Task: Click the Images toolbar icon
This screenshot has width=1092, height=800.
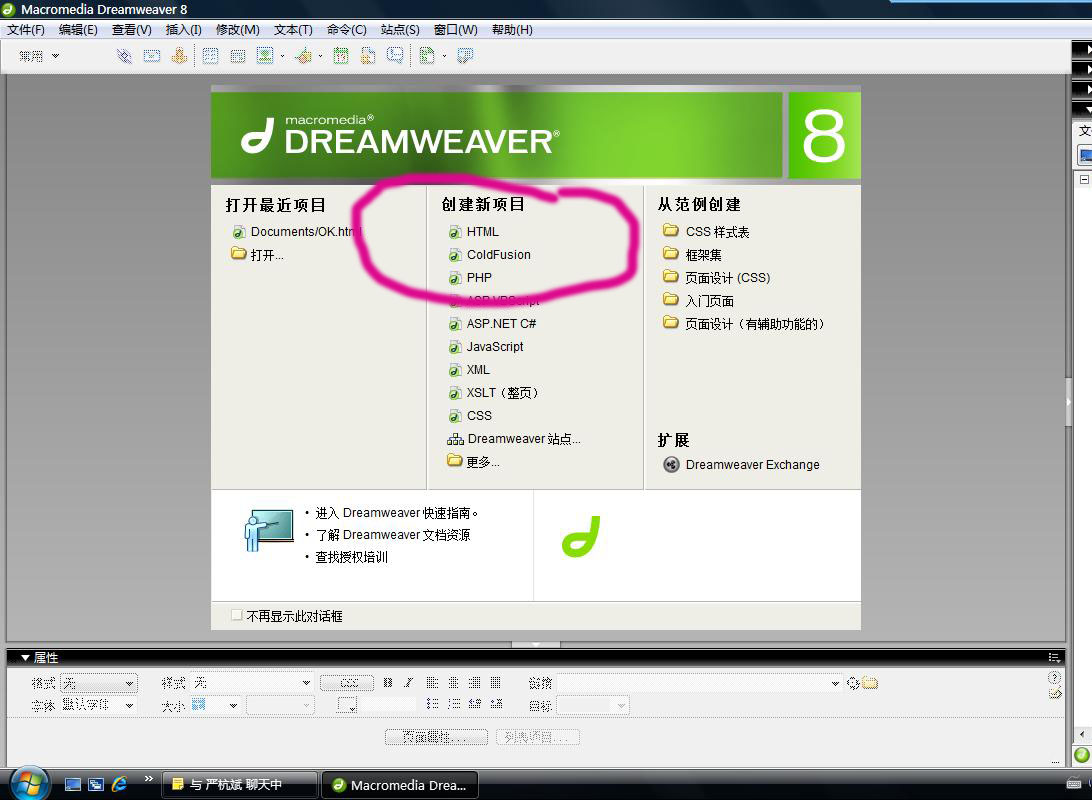Action: point(265,56)
